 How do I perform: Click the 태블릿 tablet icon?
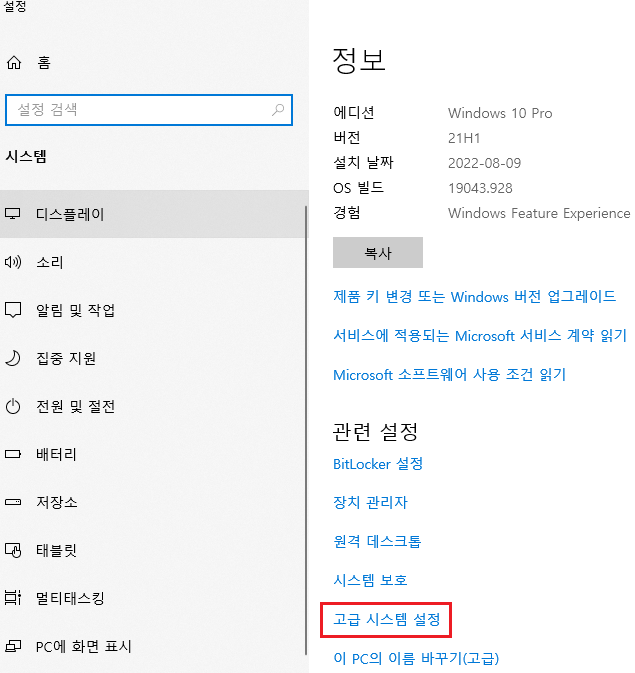pos(13,550)
